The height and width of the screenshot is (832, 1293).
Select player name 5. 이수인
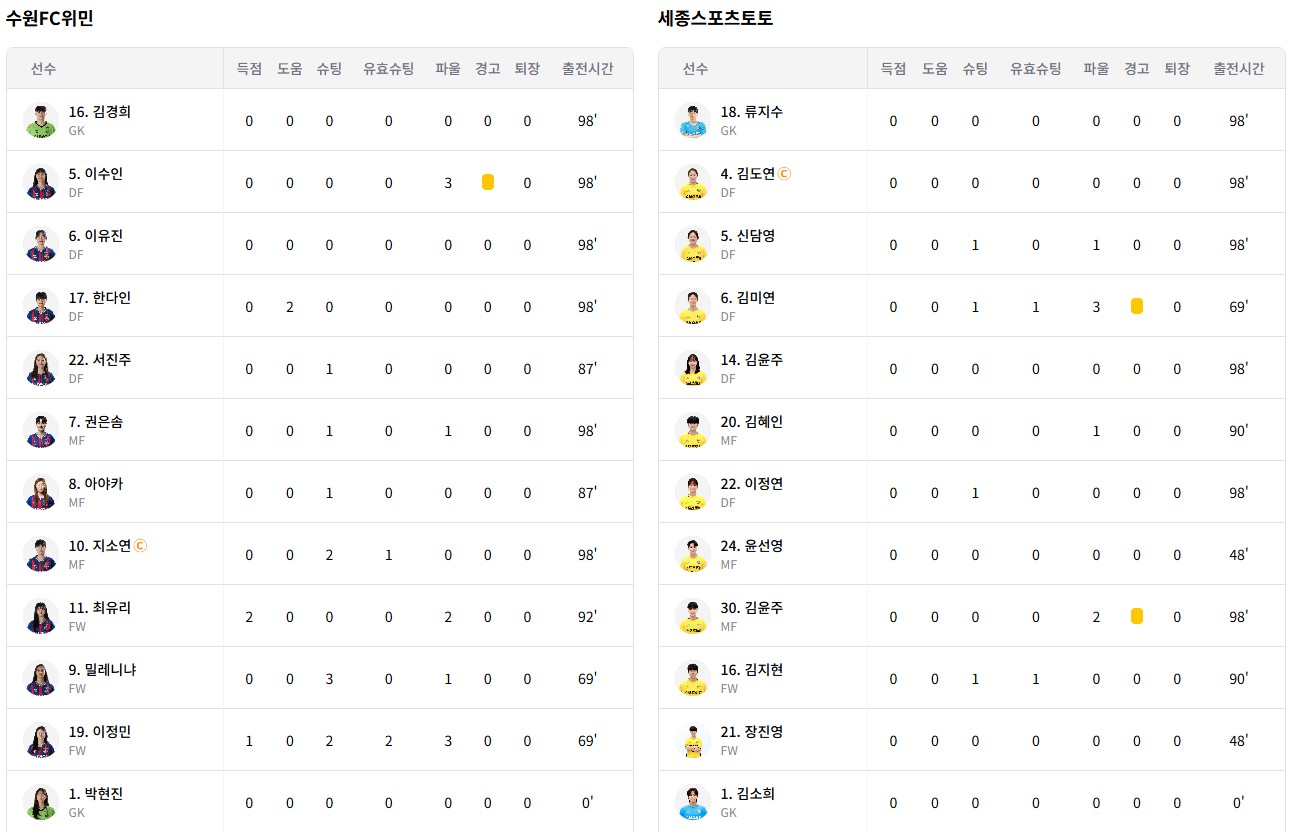coord(96,174)
